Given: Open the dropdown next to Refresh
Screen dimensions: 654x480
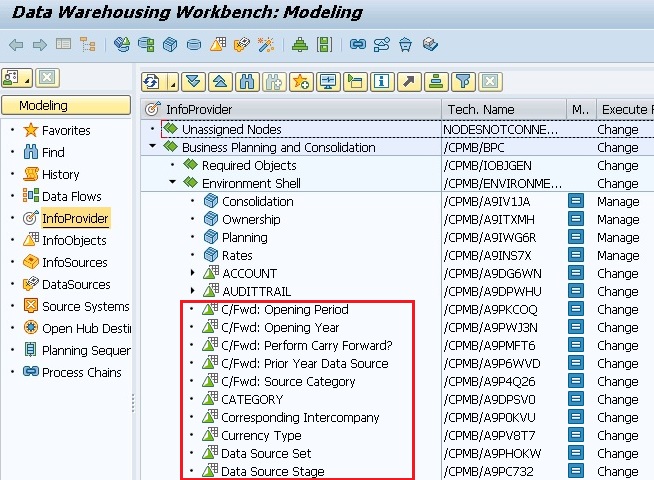Looking at the screenshot, I should pyautogui.click(x=173, y=82).
